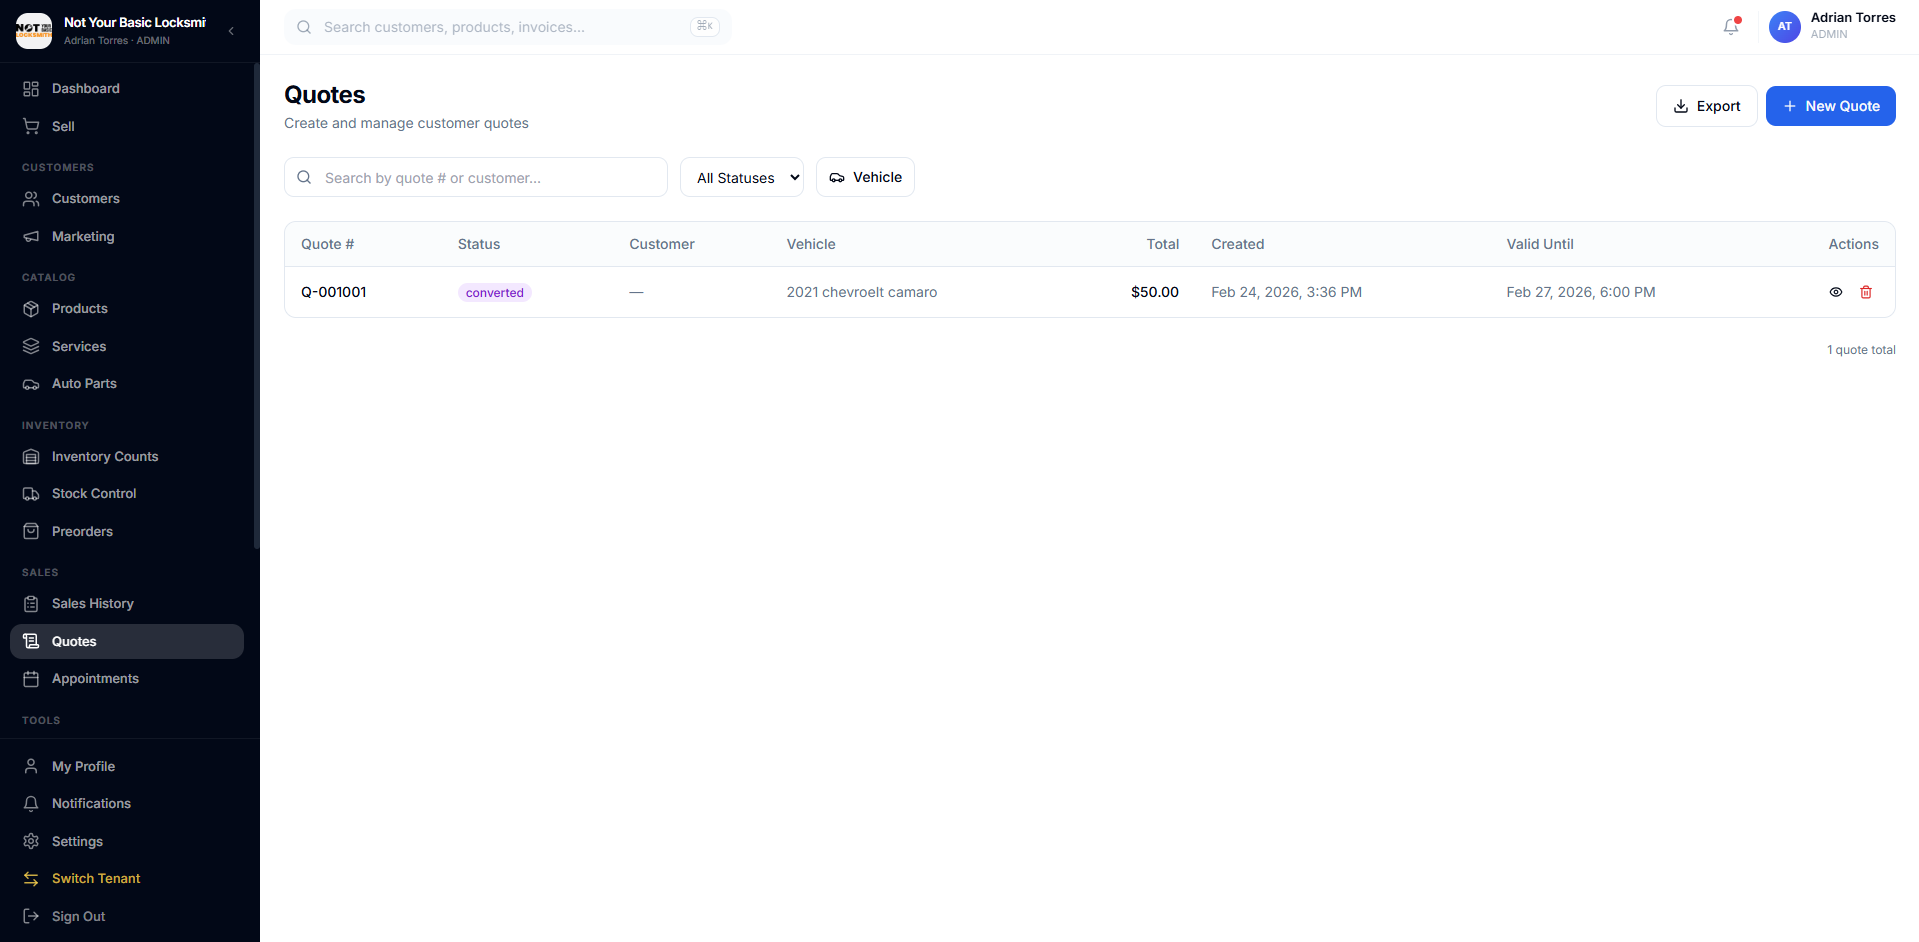Click the Appointments calendar icon
Image resolution: width=1919 pixels, height=942 pixels.
31,679
